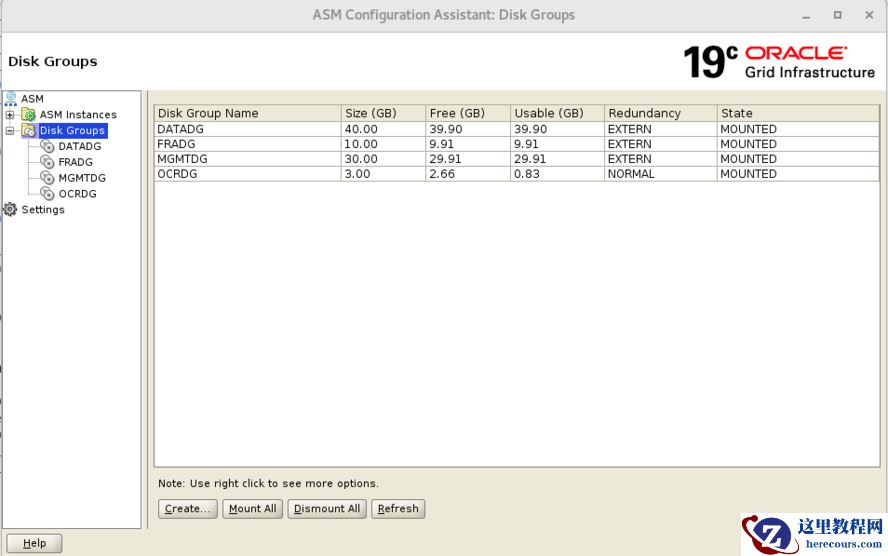The width and height of the screenshot is (888, 556).
Task: Select DATADG label in the tree
Action: coord(80,146)
